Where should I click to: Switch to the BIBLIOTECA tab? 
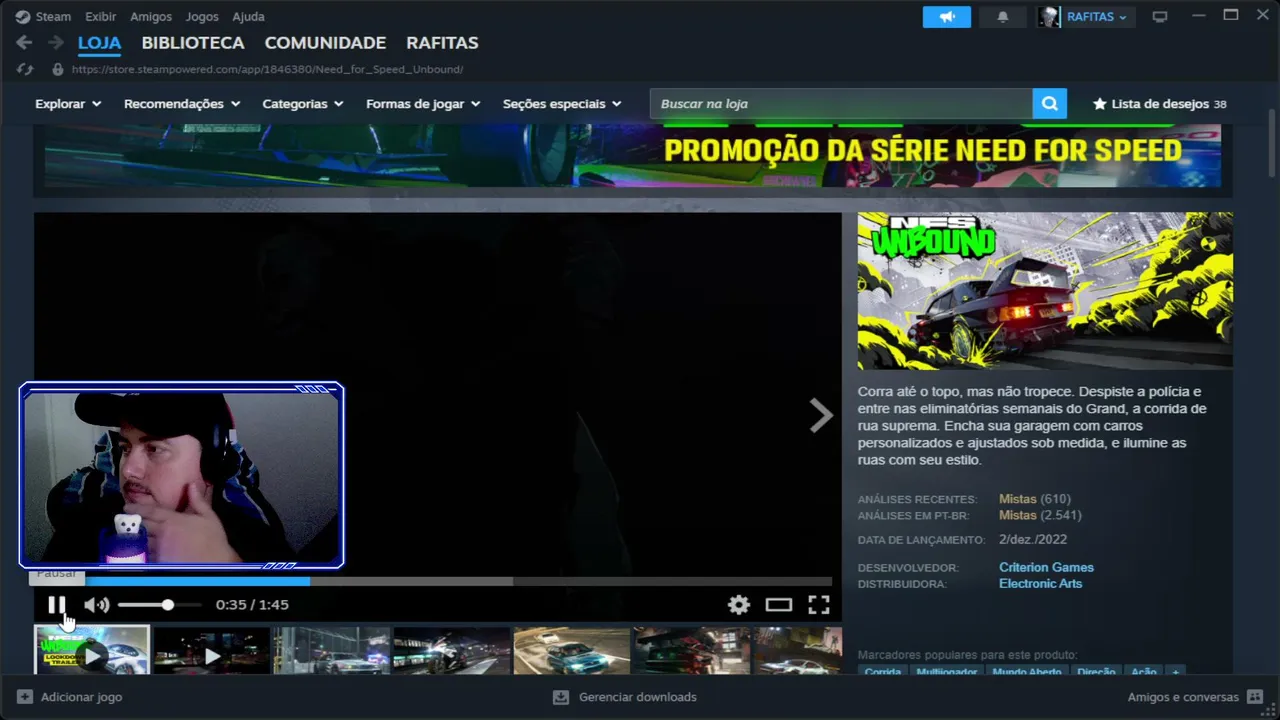pyautogui.click(x=193, y=43)
